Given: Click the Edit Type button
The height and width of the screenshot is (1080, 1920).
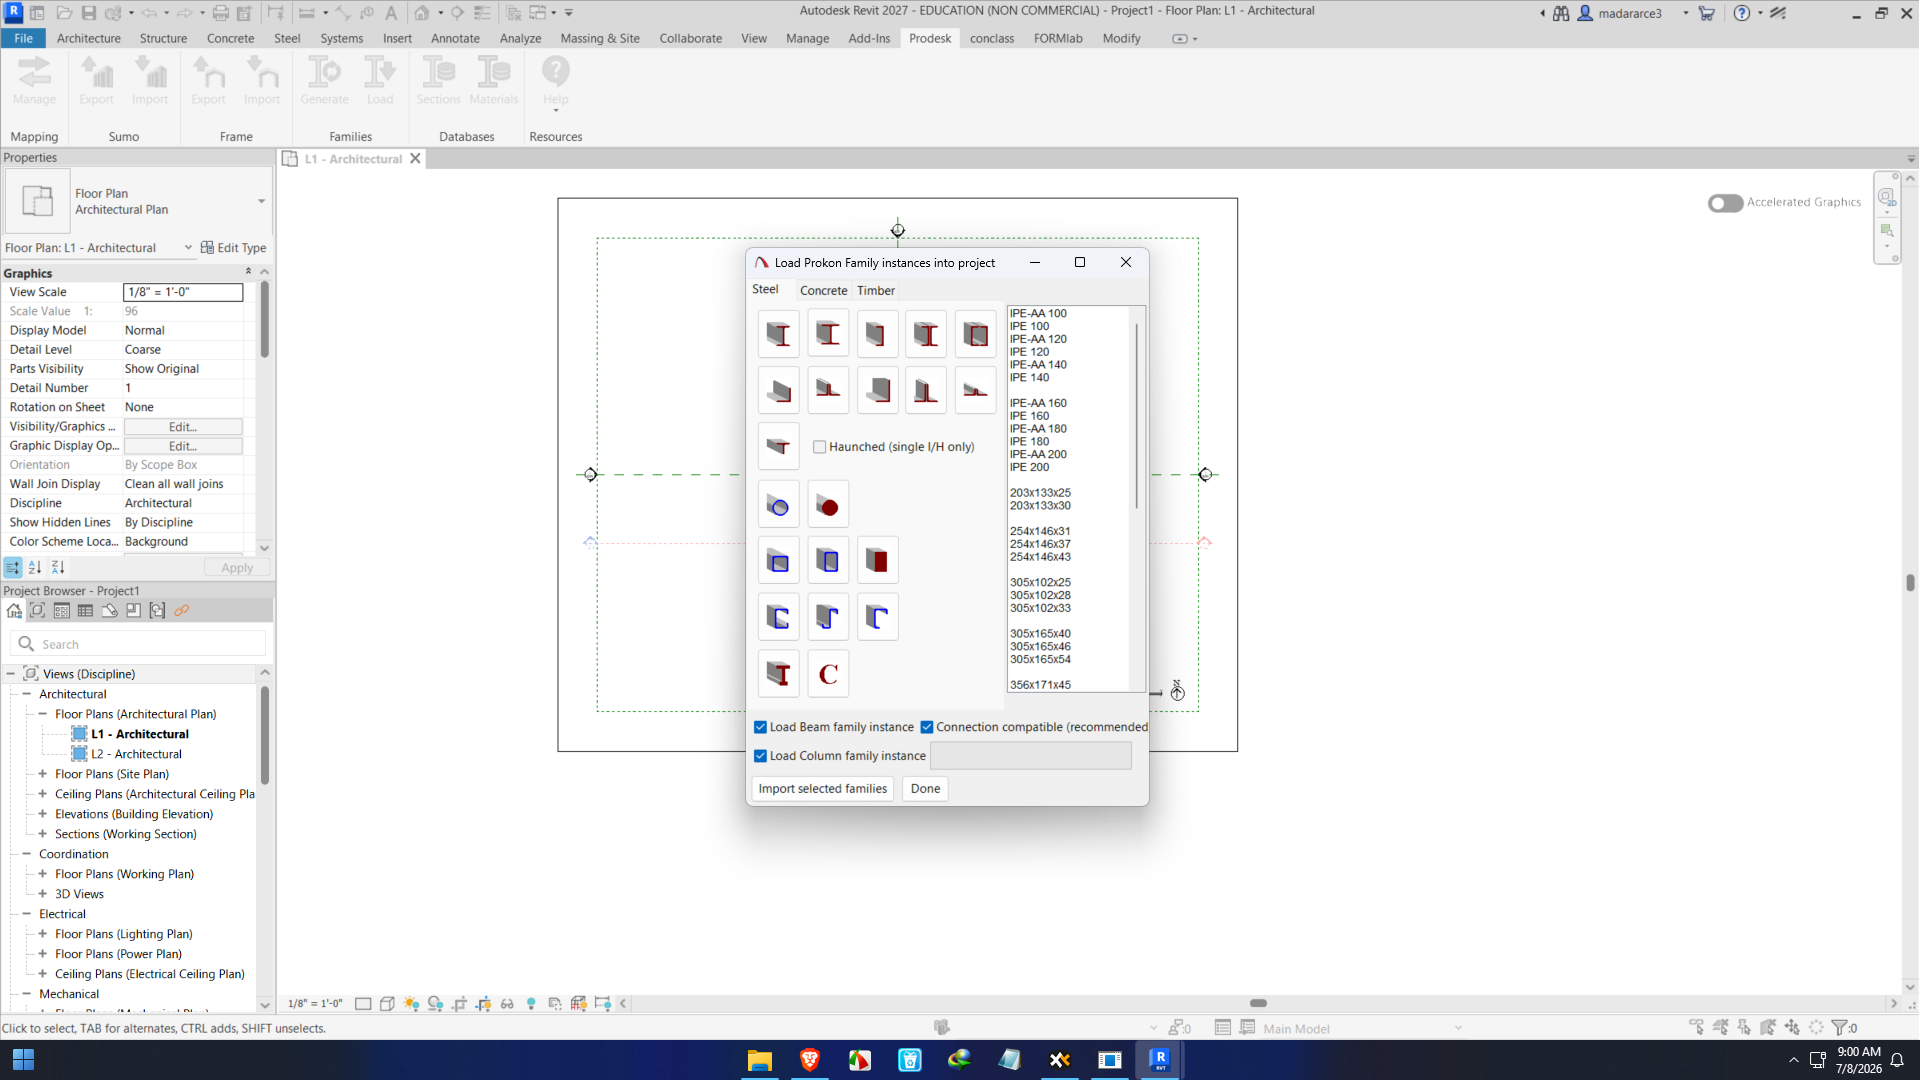Looking at the screenshot, I should coord(234,248).
